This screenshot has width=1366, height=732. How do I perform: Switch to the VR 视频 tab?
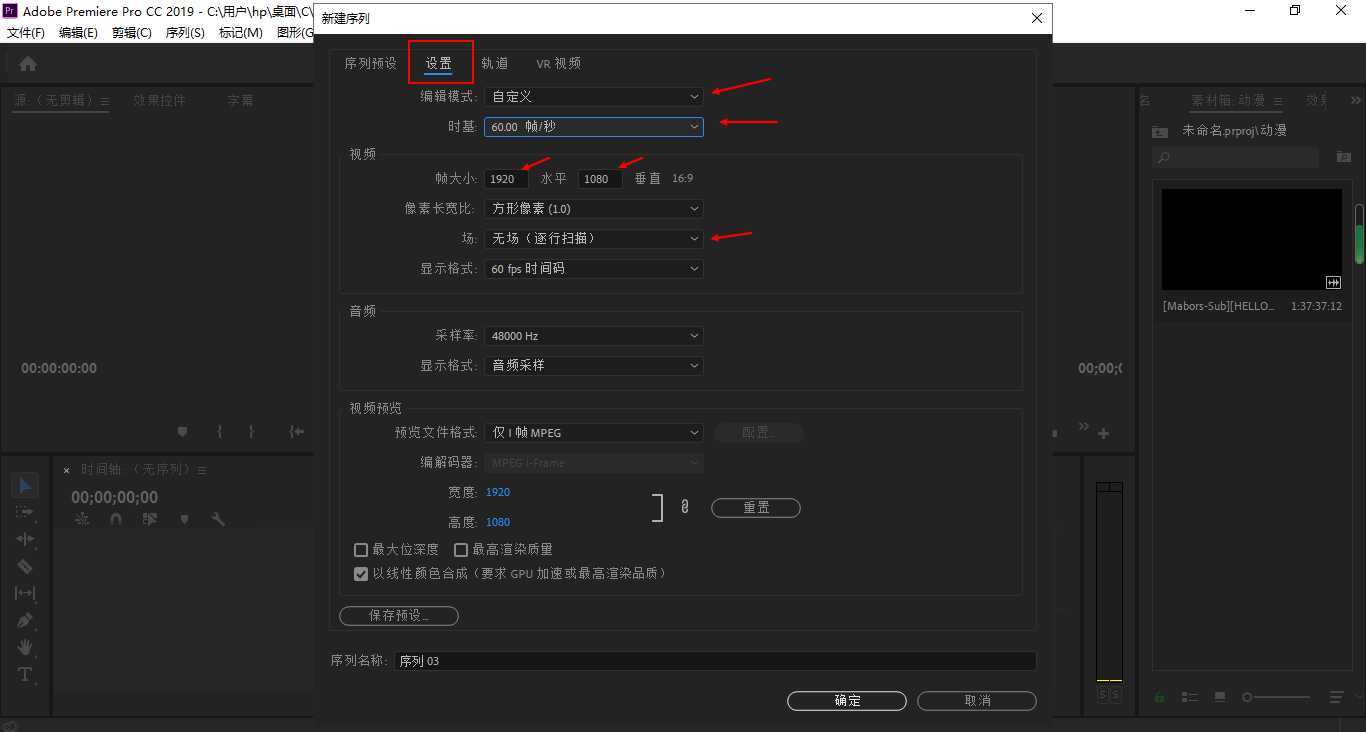(558, 63)
